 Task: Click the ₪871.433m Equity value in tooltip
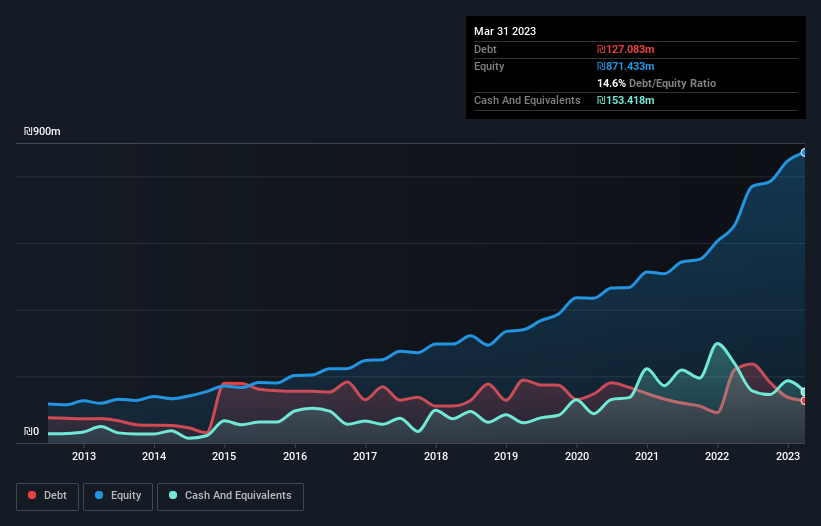pos(625,66)
